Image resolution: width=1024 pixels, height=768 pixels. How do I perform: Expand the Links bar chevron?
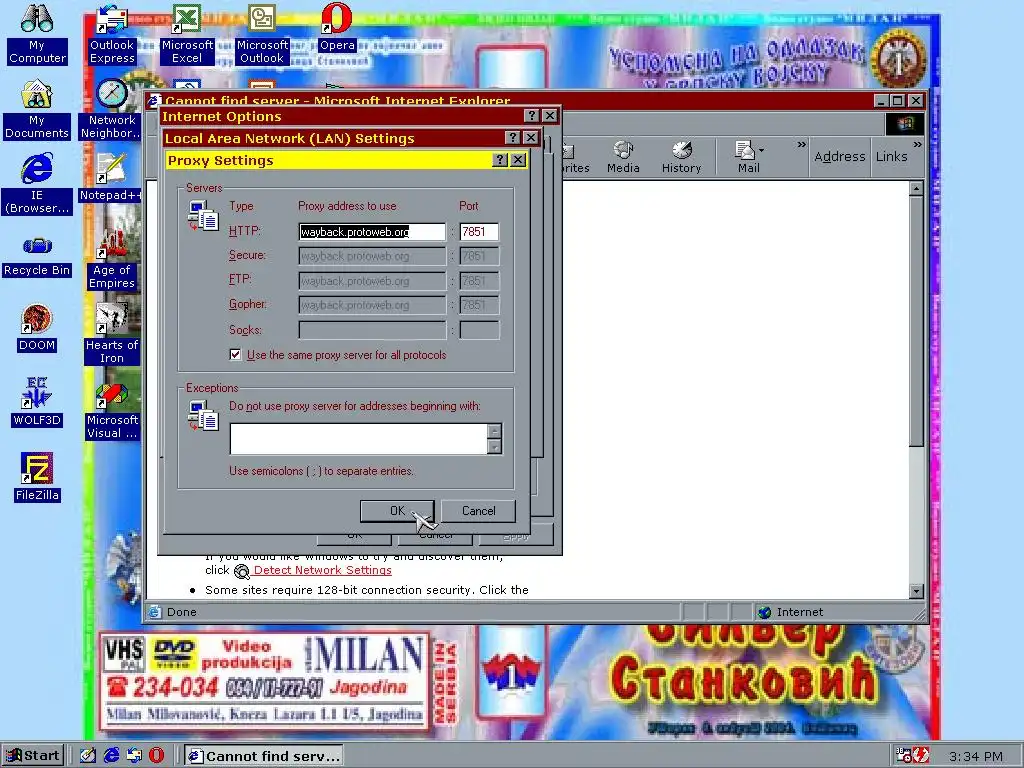click(x=918, y=144)
